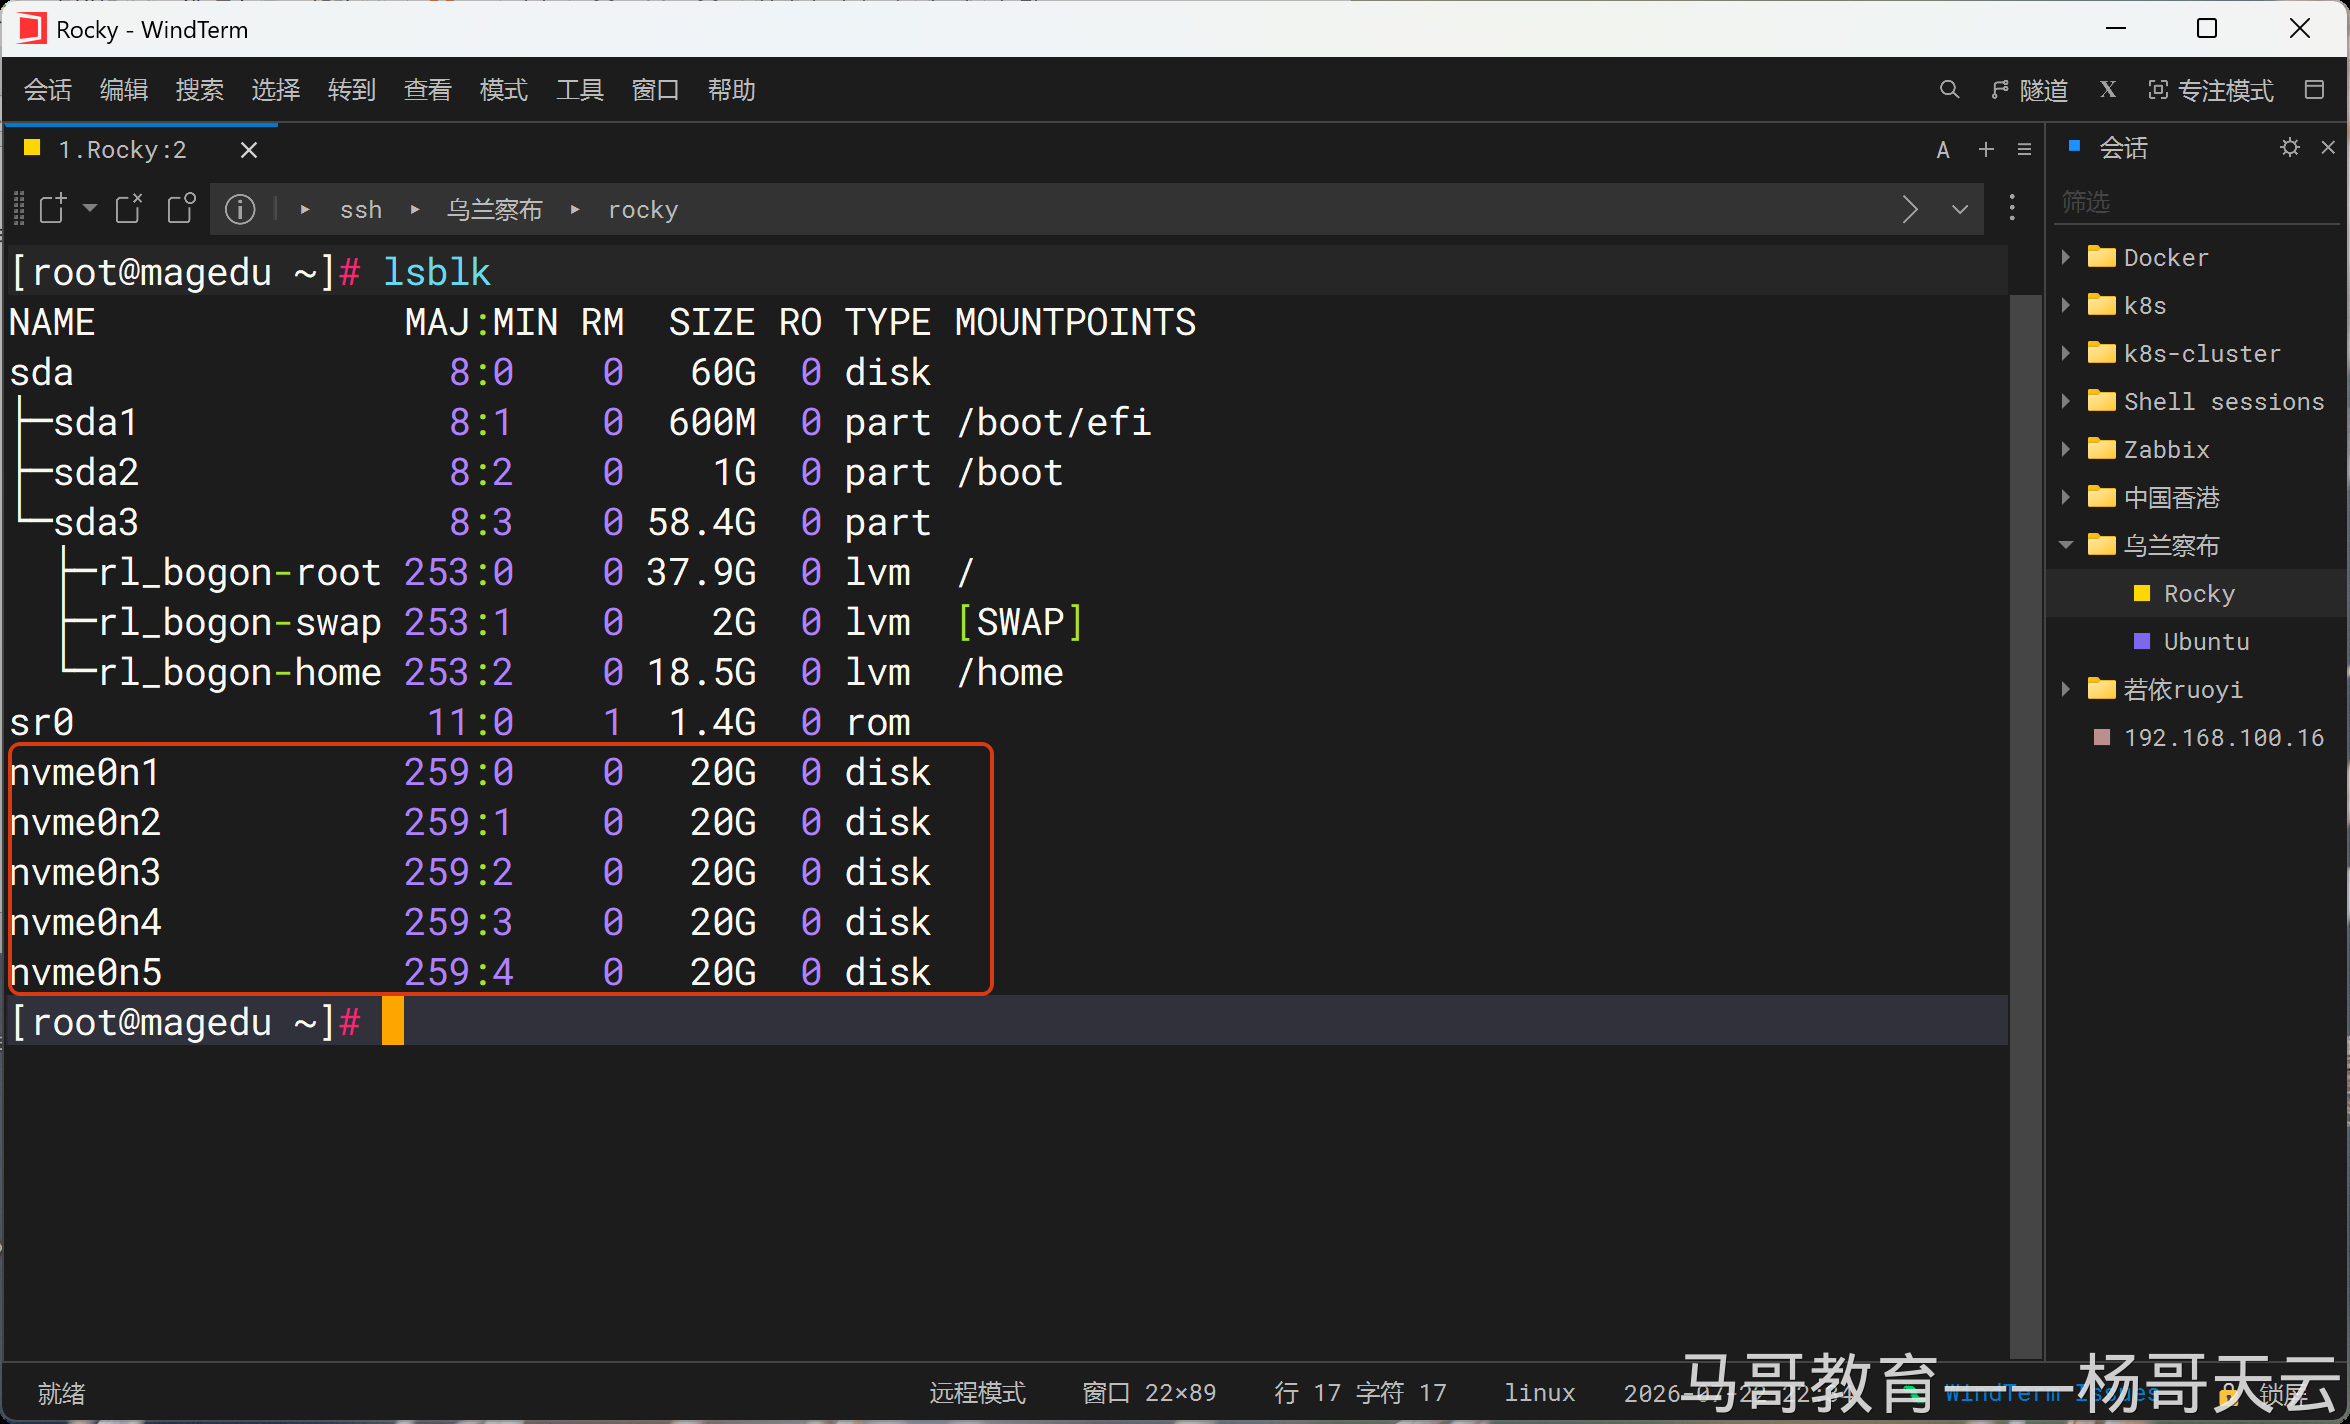Click the duplicate session icon in toolbar
The width and height of the screenshot is (2350, 1424).
[181, 208]
